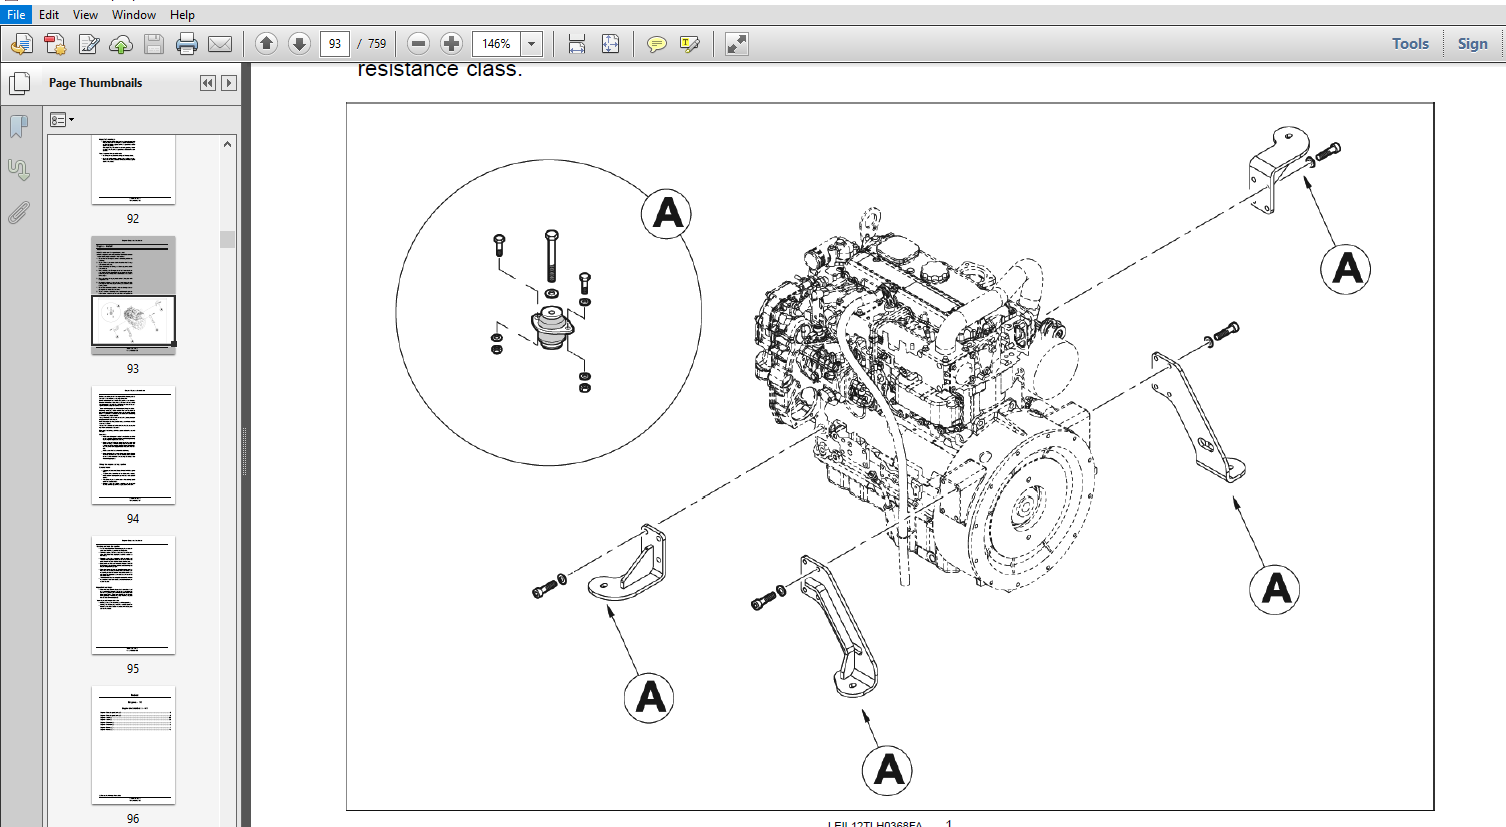
Task: Open the zoom level dropdown arrow
Action: point(532,44)
